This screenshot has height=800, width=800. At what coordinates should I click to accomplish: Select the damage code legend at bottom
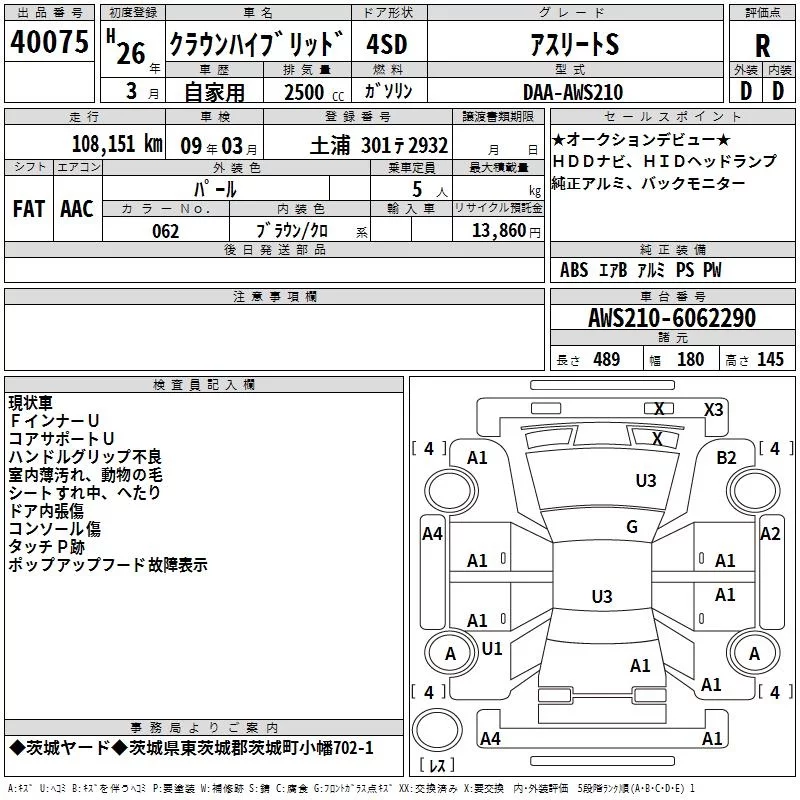click(x=352, y=789)
